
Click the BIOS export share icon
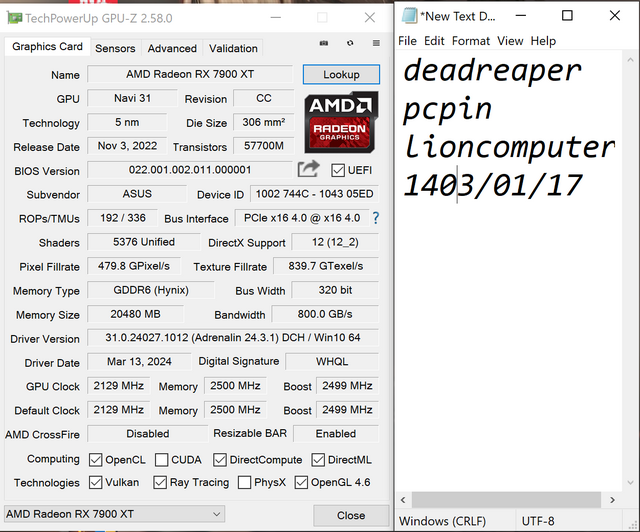point(309,170)
